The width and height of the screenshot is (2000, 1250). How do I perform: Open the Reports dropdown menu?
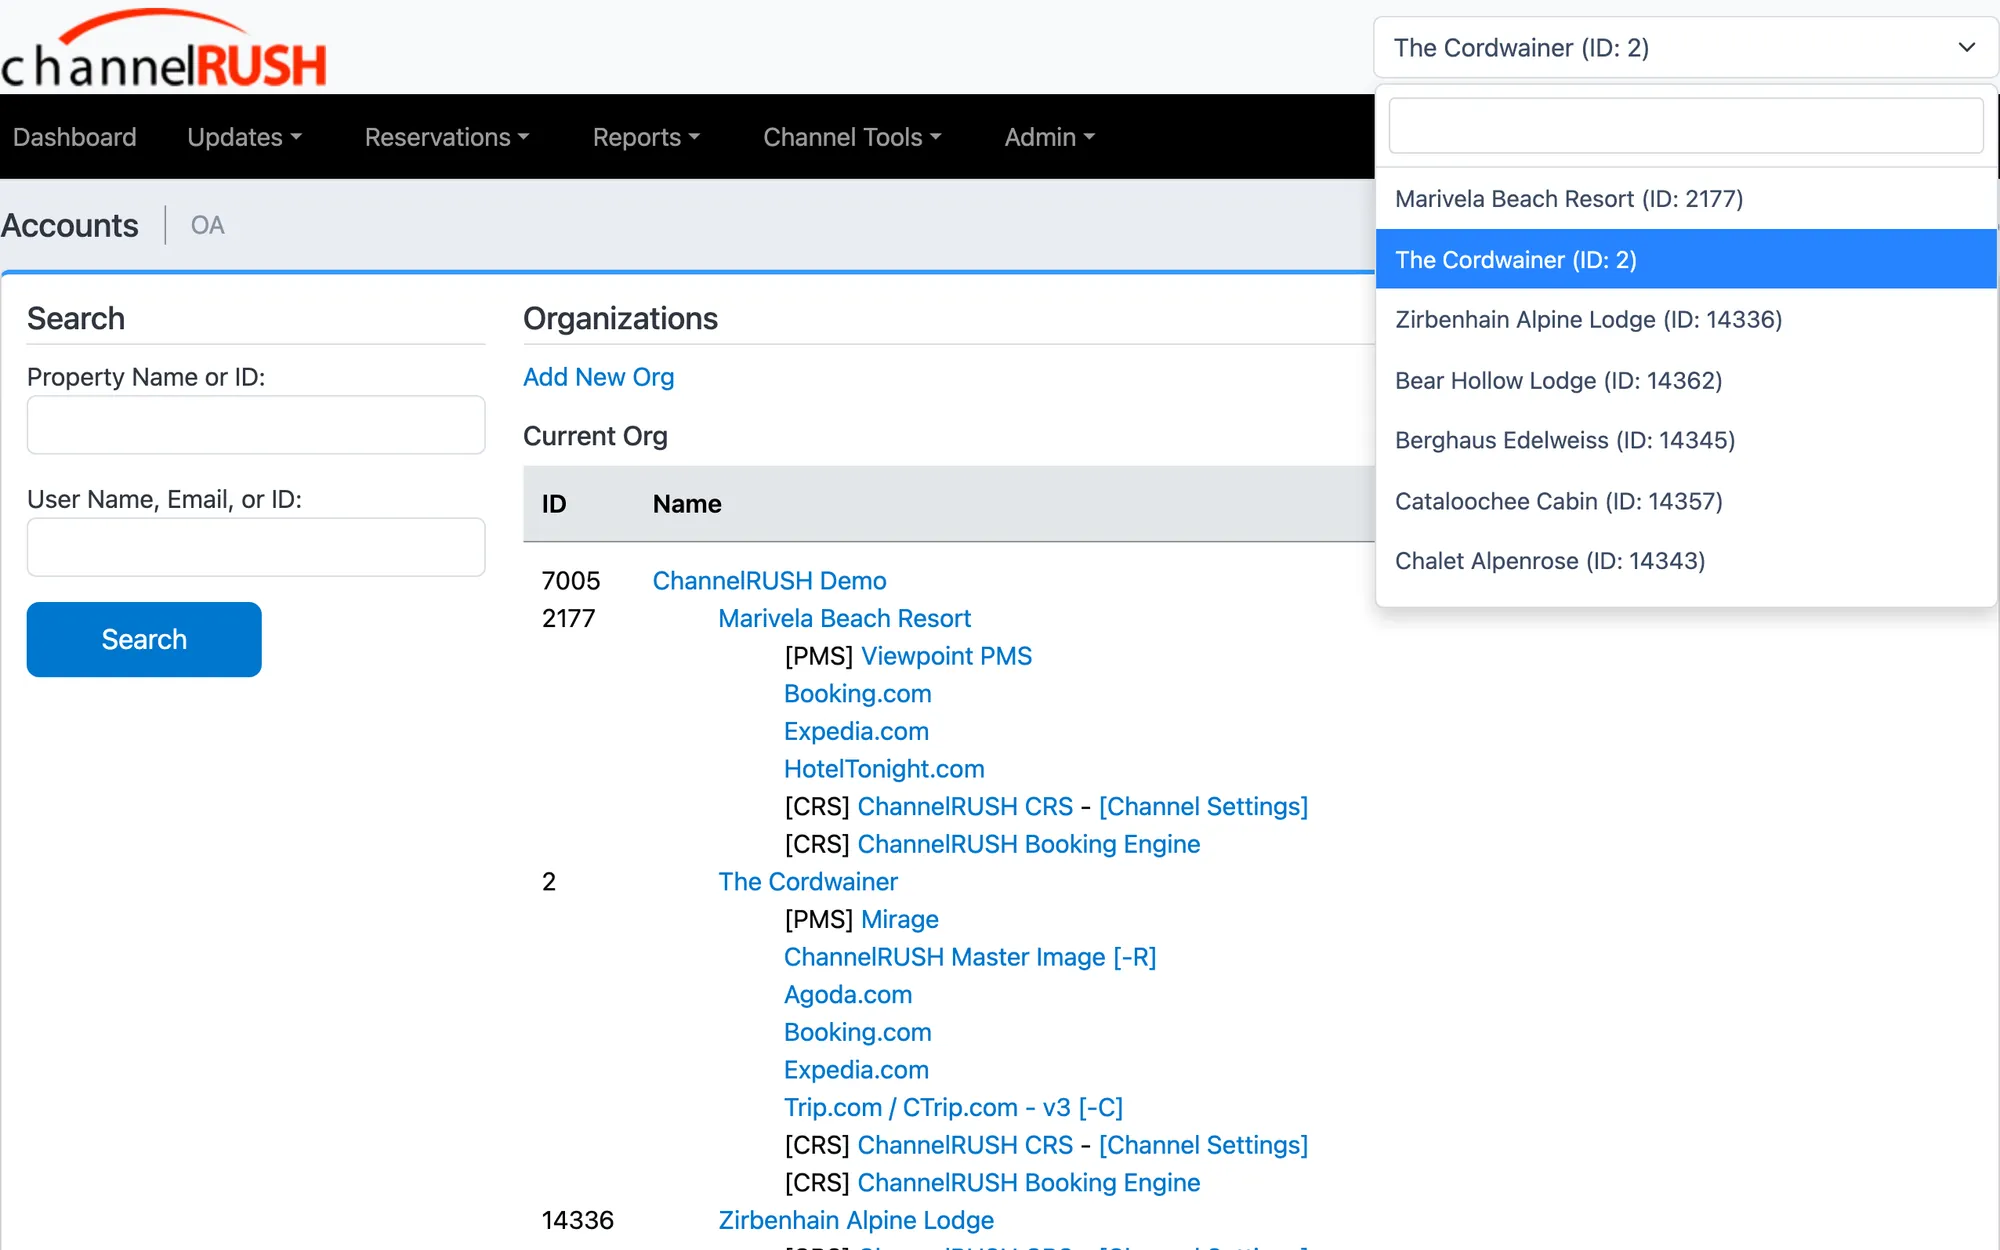[646, 137]
